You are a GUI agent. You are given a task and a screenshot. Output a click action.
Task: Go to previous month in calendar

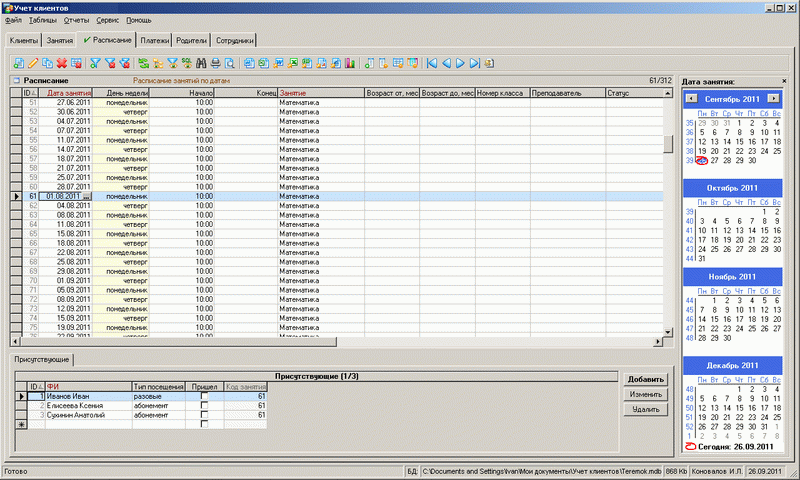691,99
